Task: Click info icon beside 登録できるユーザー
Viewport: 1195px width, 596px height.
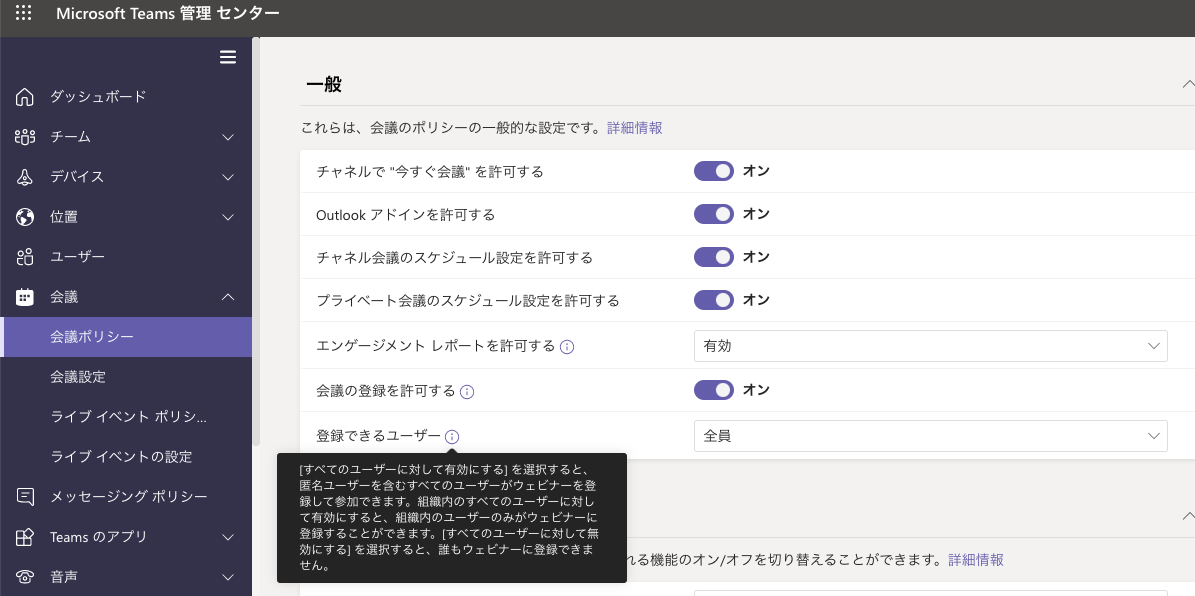Action: [x=452, y=437]
